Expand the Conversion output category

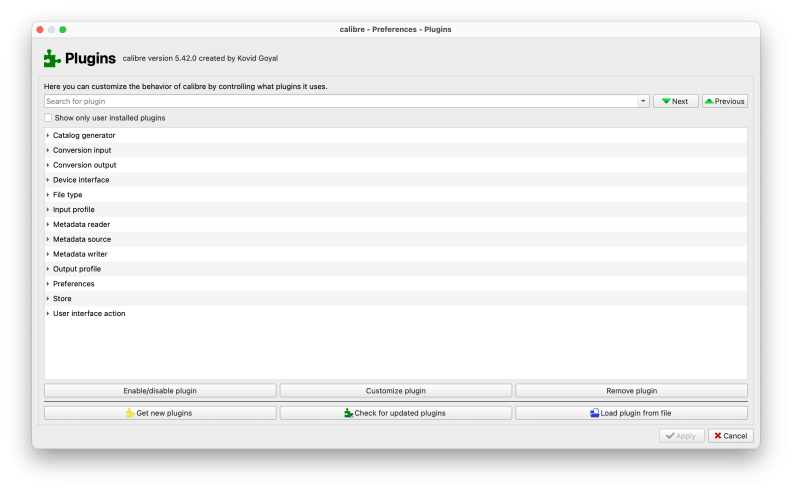[48, 165]
